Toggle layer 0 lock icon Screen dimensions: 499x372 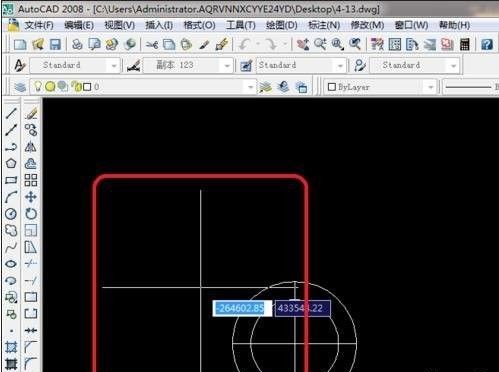point(77,87)
